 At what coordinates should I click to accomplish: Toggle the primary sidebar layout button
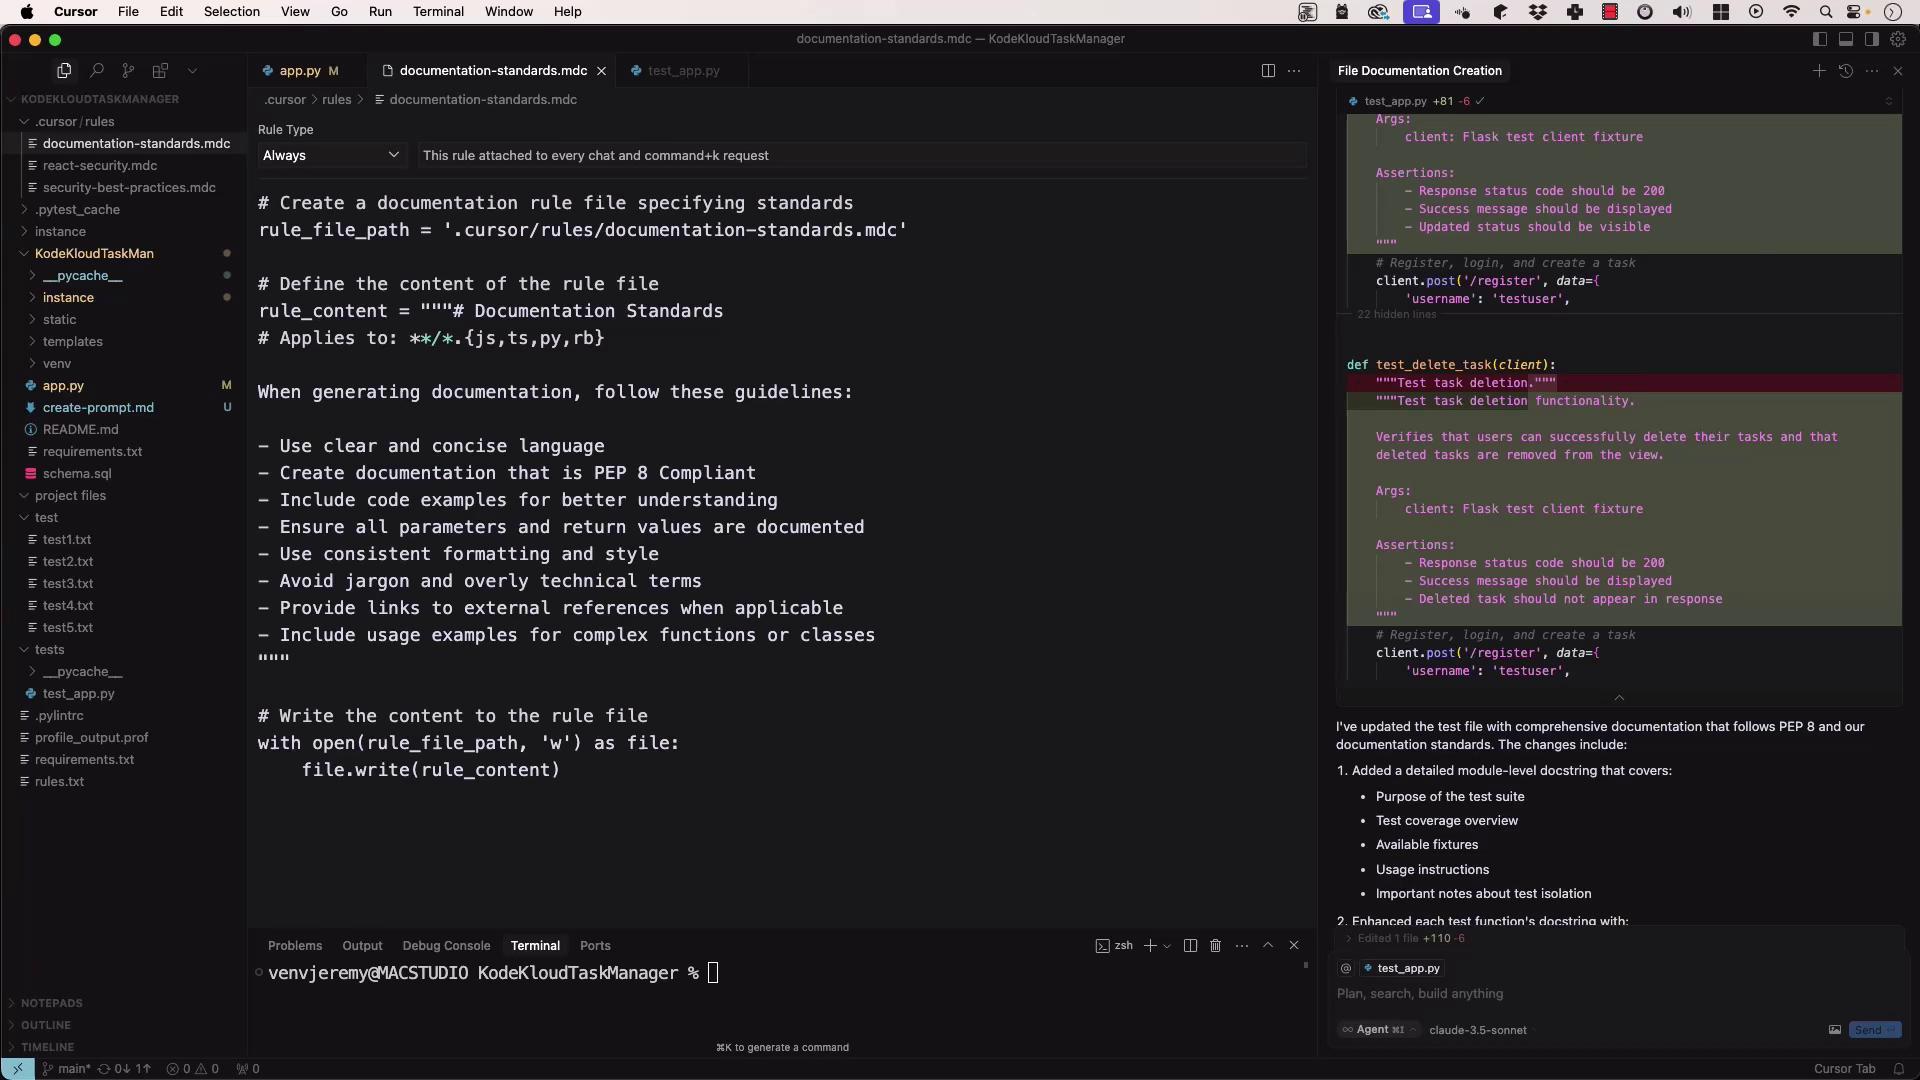coord(1820,39)
